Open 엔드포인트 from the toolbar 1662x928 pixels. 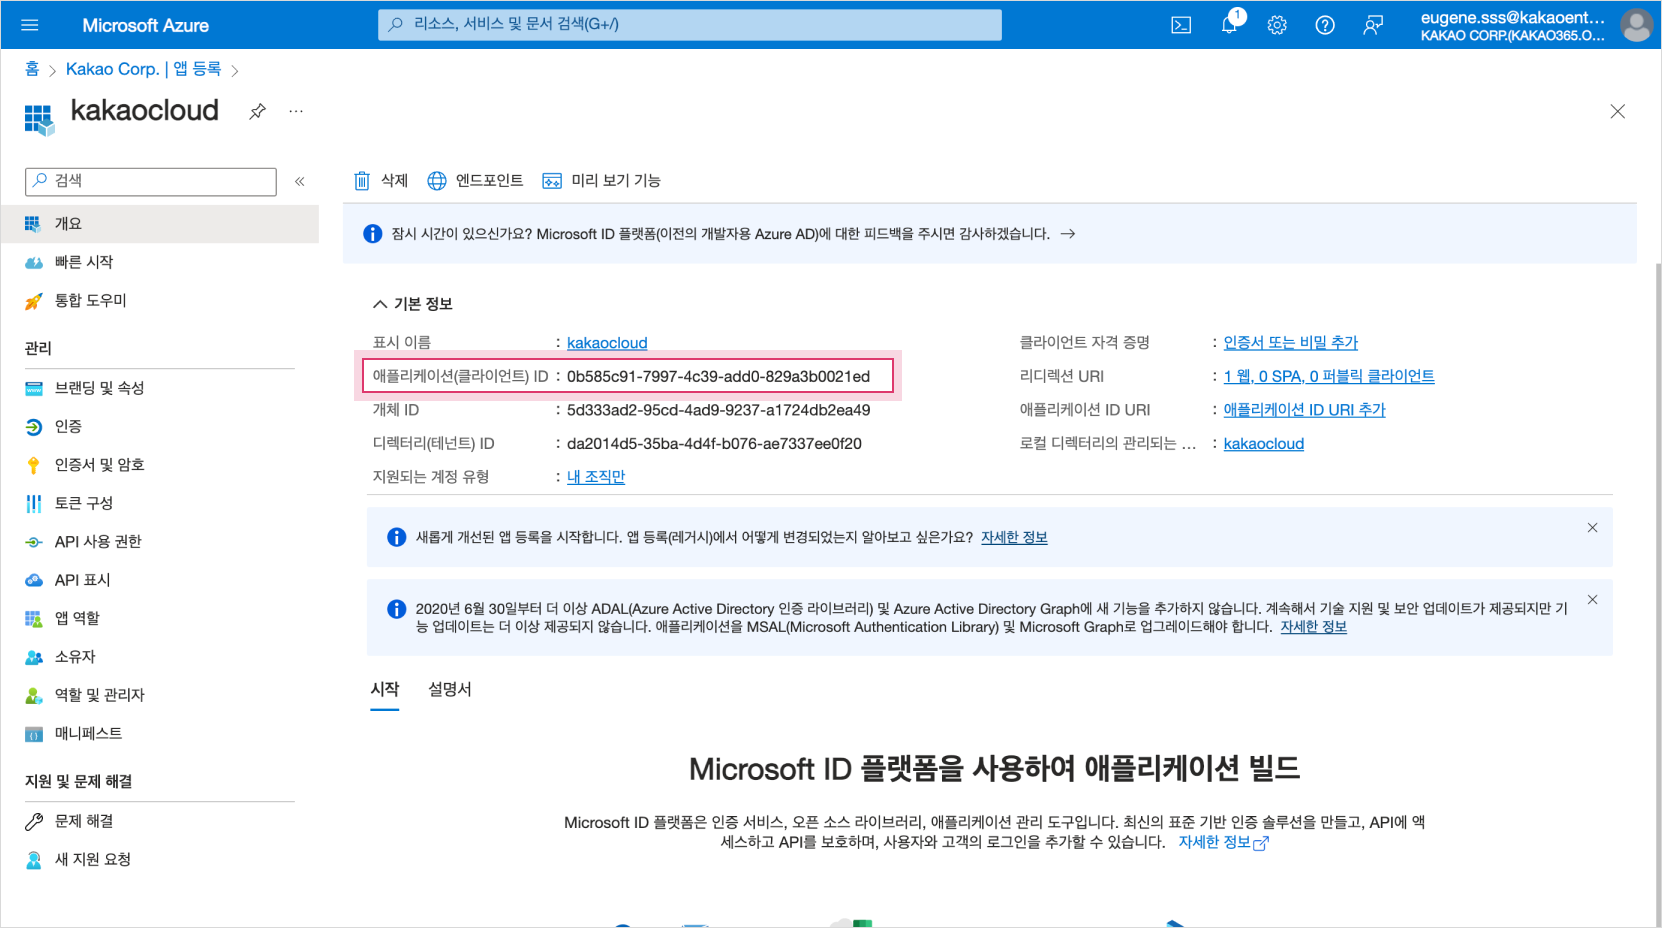pyautogui.click(x=475, y=180)
